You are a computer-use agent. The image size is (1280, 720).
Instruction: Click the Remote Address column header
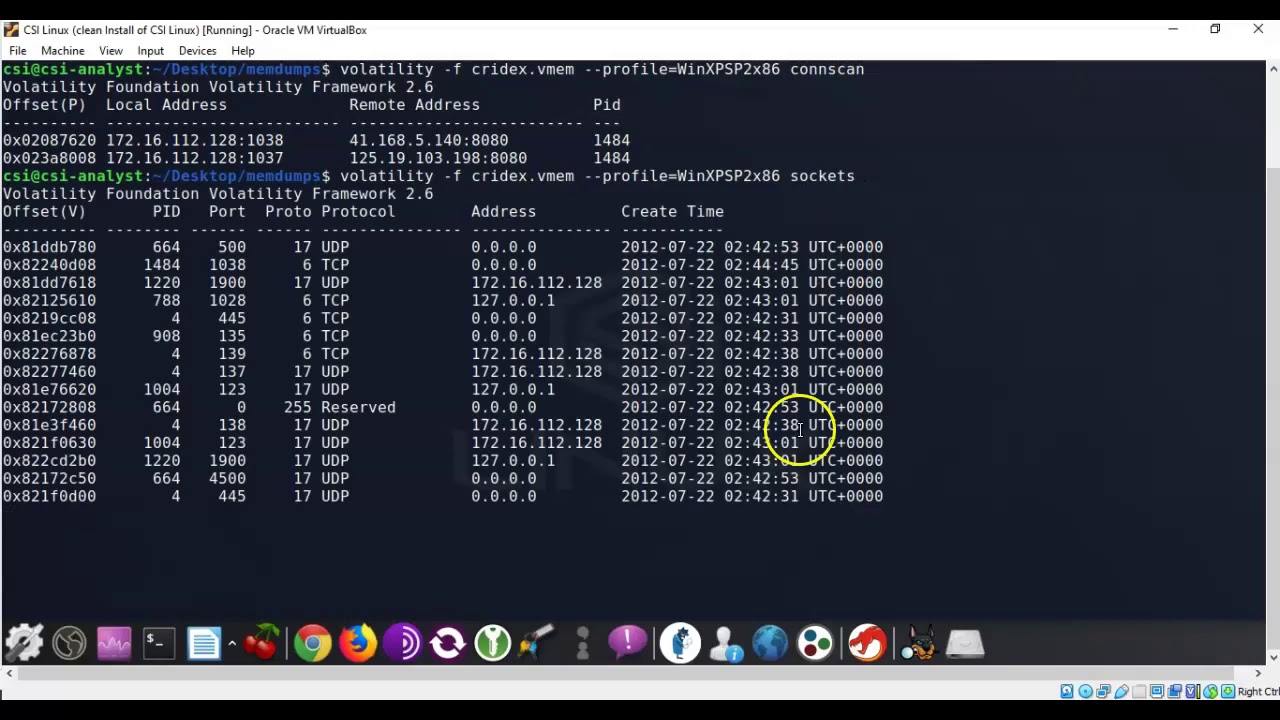point(414,104)
